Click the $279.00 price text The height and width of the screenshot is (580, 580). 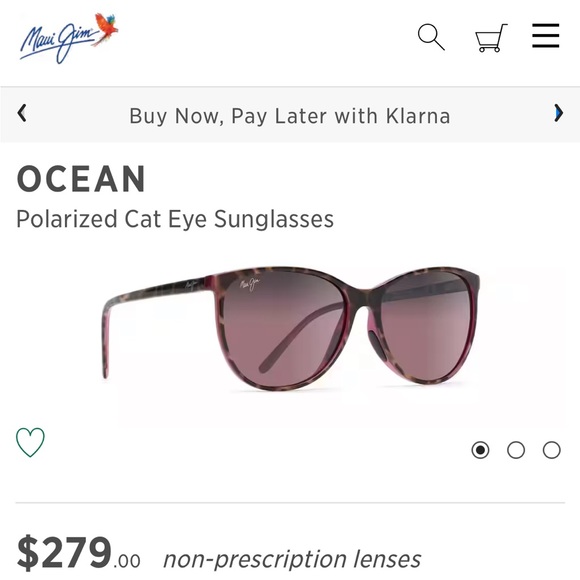click(x=78, y=553)
